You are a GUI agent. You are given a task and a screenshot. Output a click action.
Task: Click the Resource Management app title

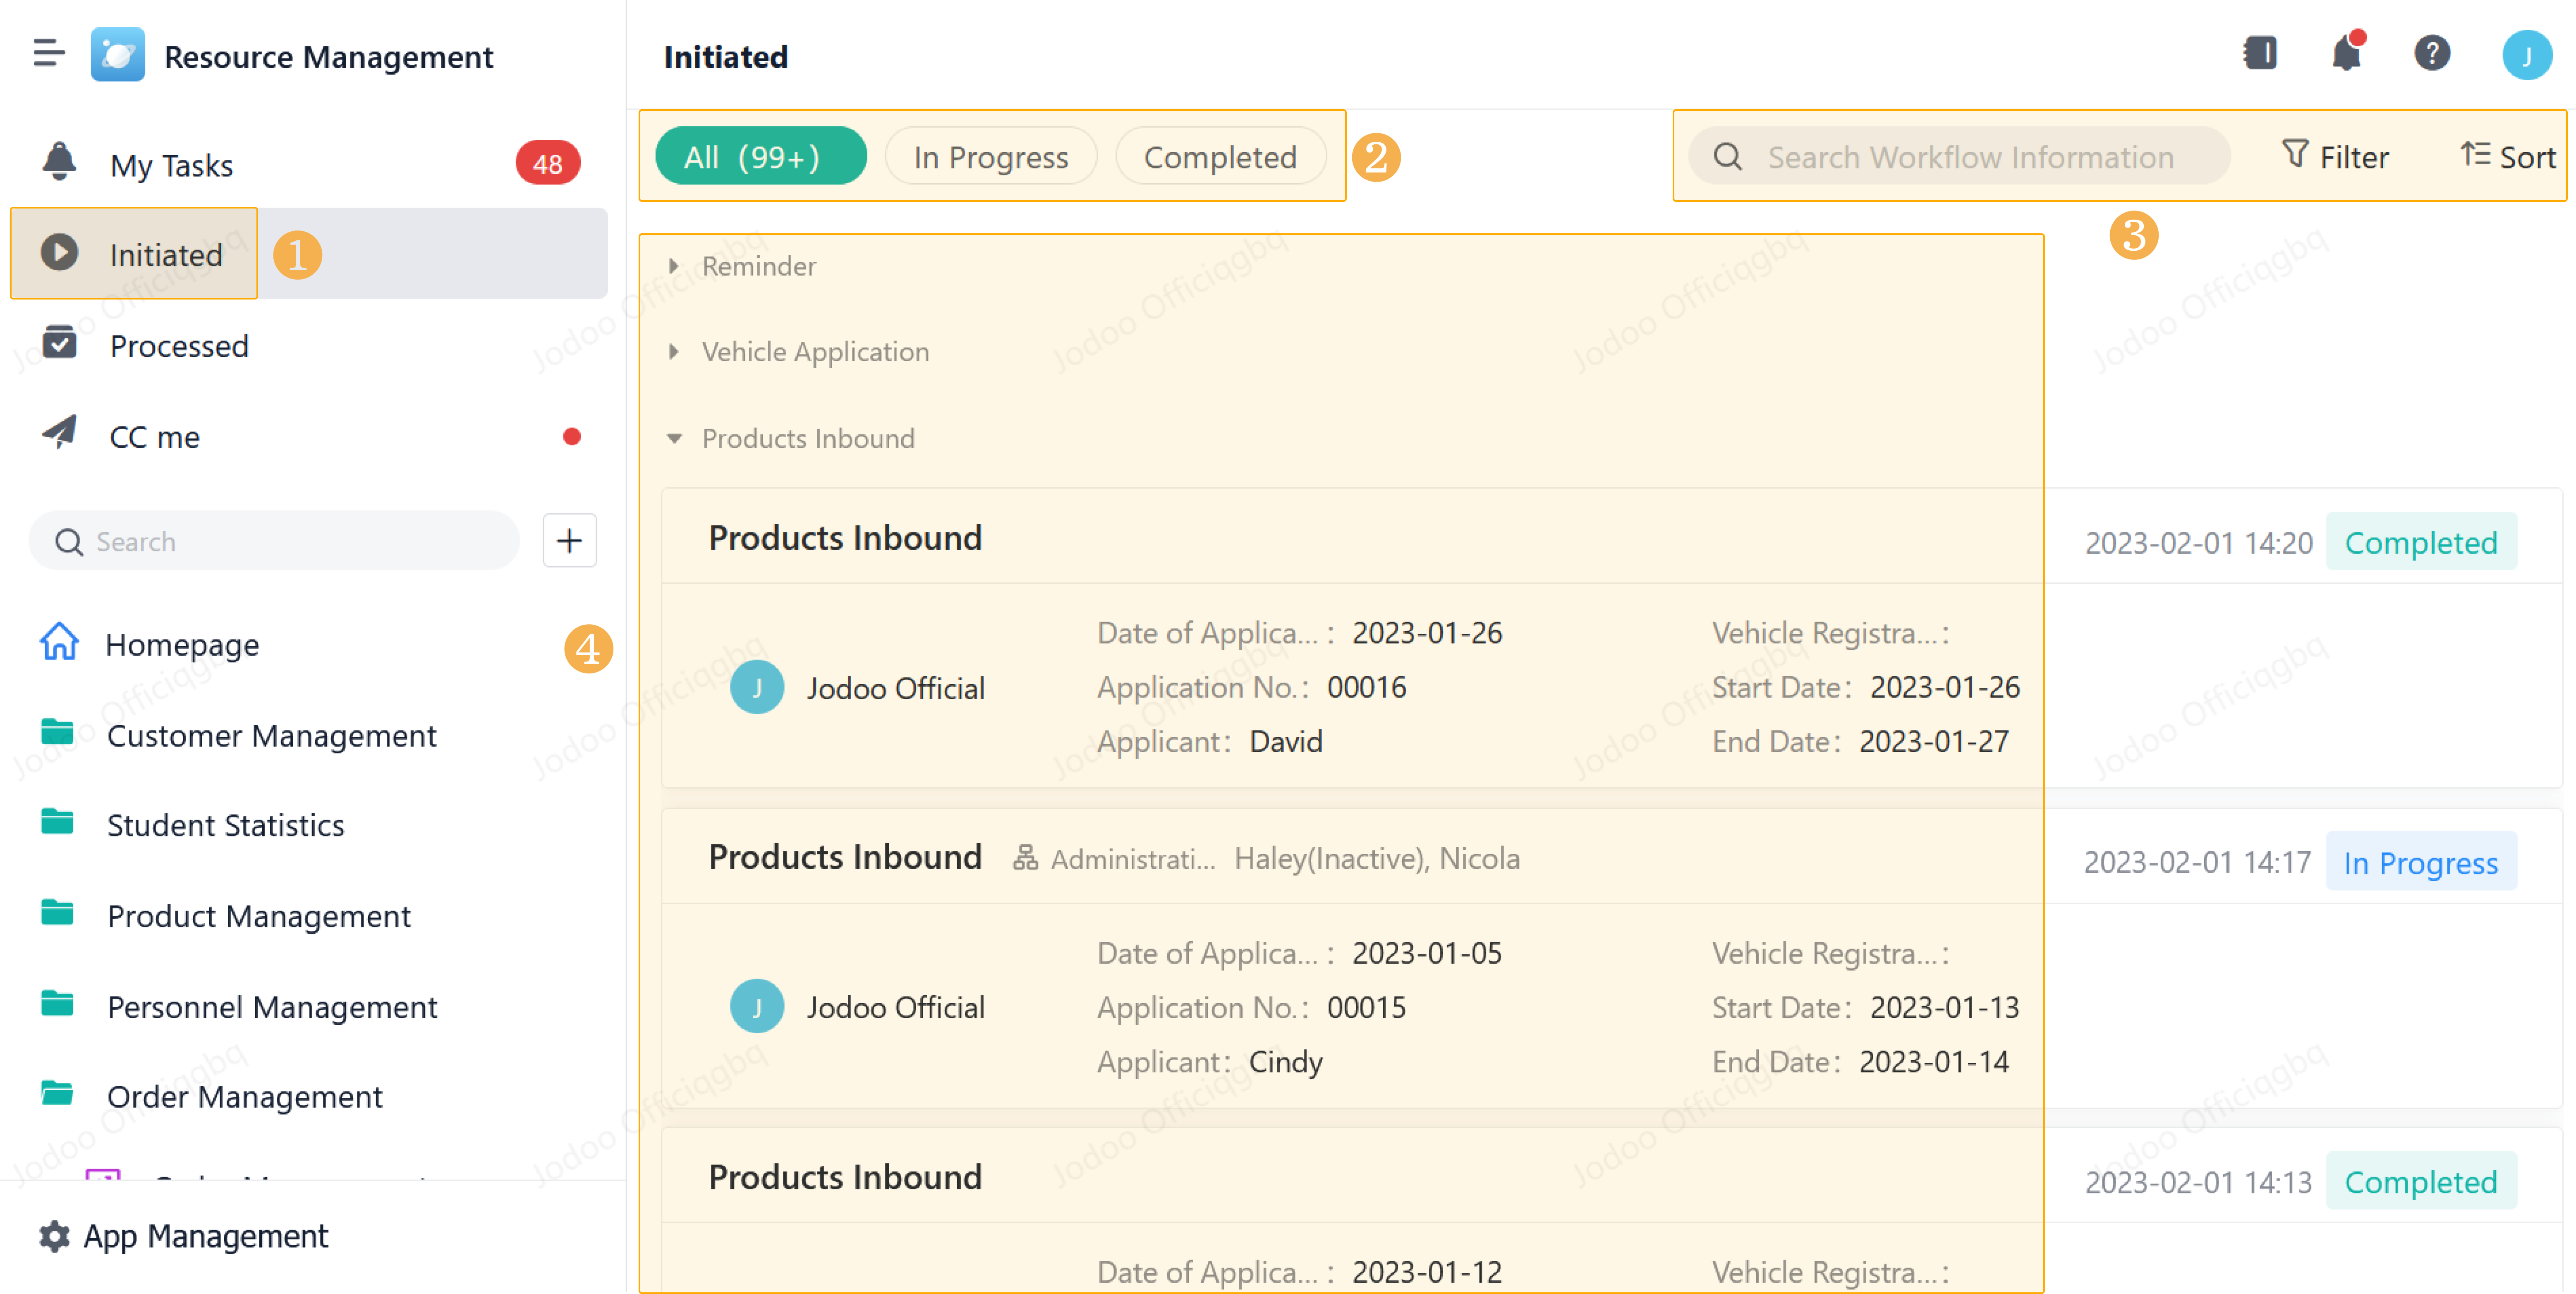(328, 57)
